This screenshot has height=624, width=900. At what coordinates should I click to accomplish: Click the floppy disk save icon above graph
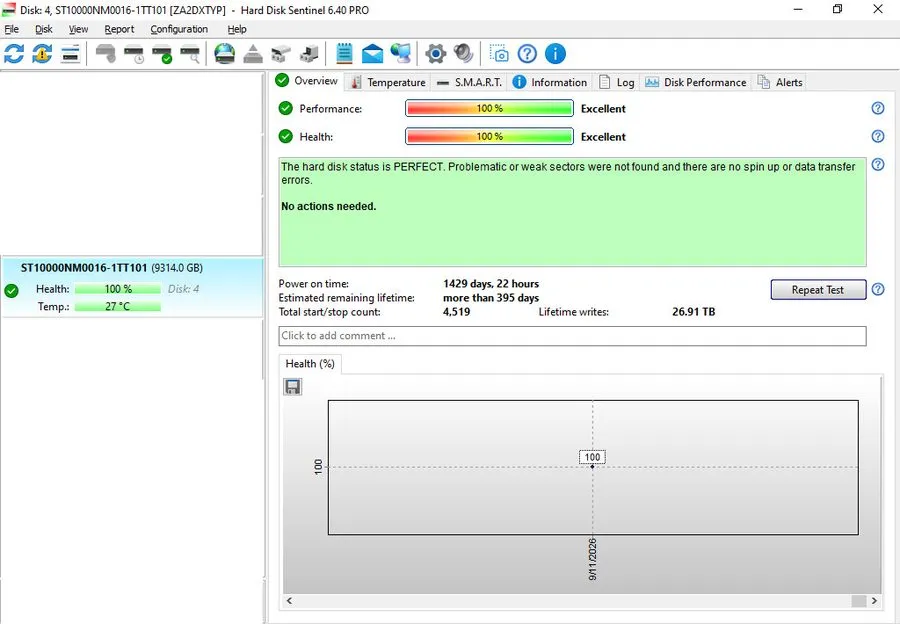click(293, 387)
